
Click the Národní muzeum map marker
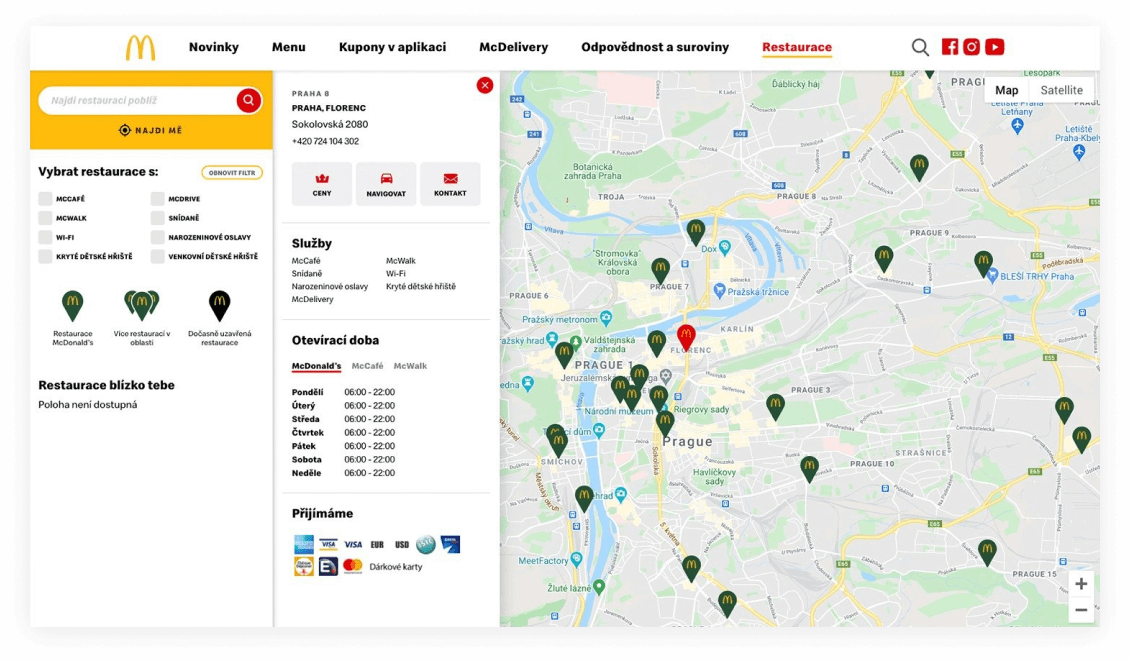(x=663, y=408)
